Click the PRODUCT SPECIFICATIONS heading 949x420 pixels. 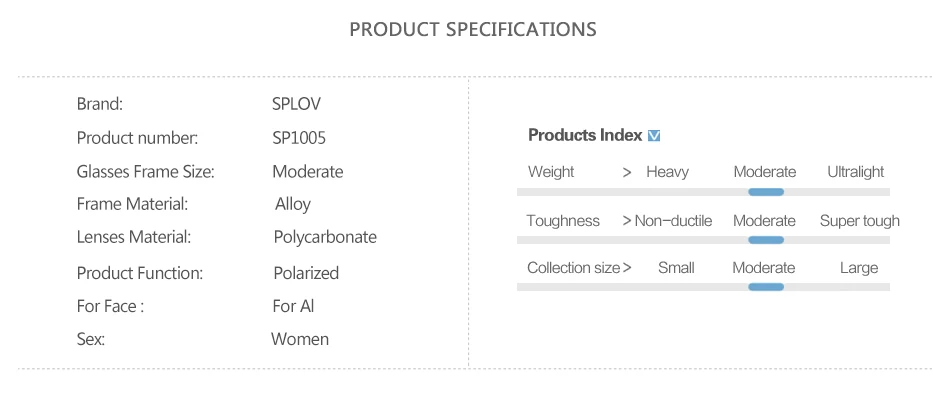pos(473,29)
